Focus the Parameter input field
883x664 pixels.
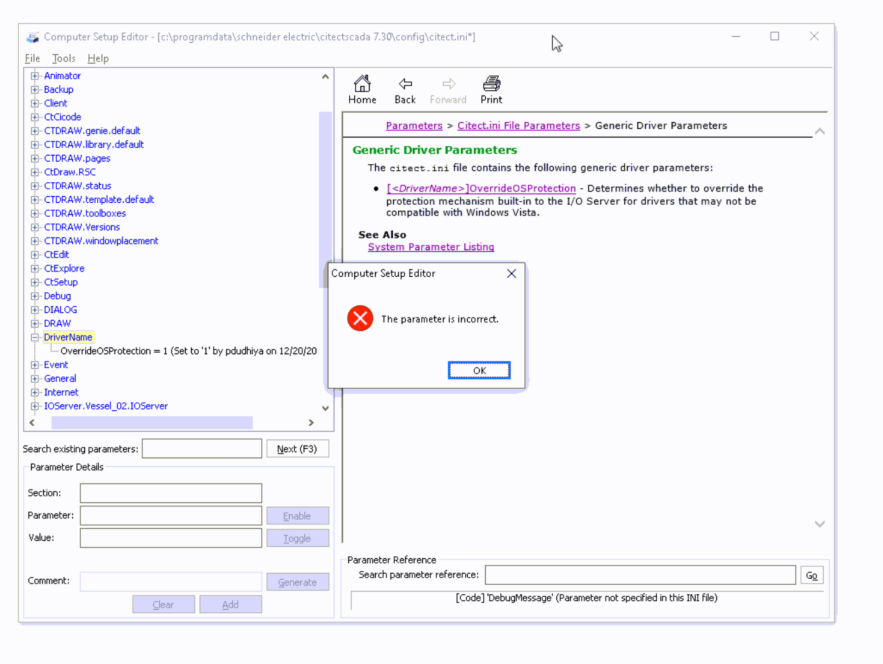pos(171,515)
